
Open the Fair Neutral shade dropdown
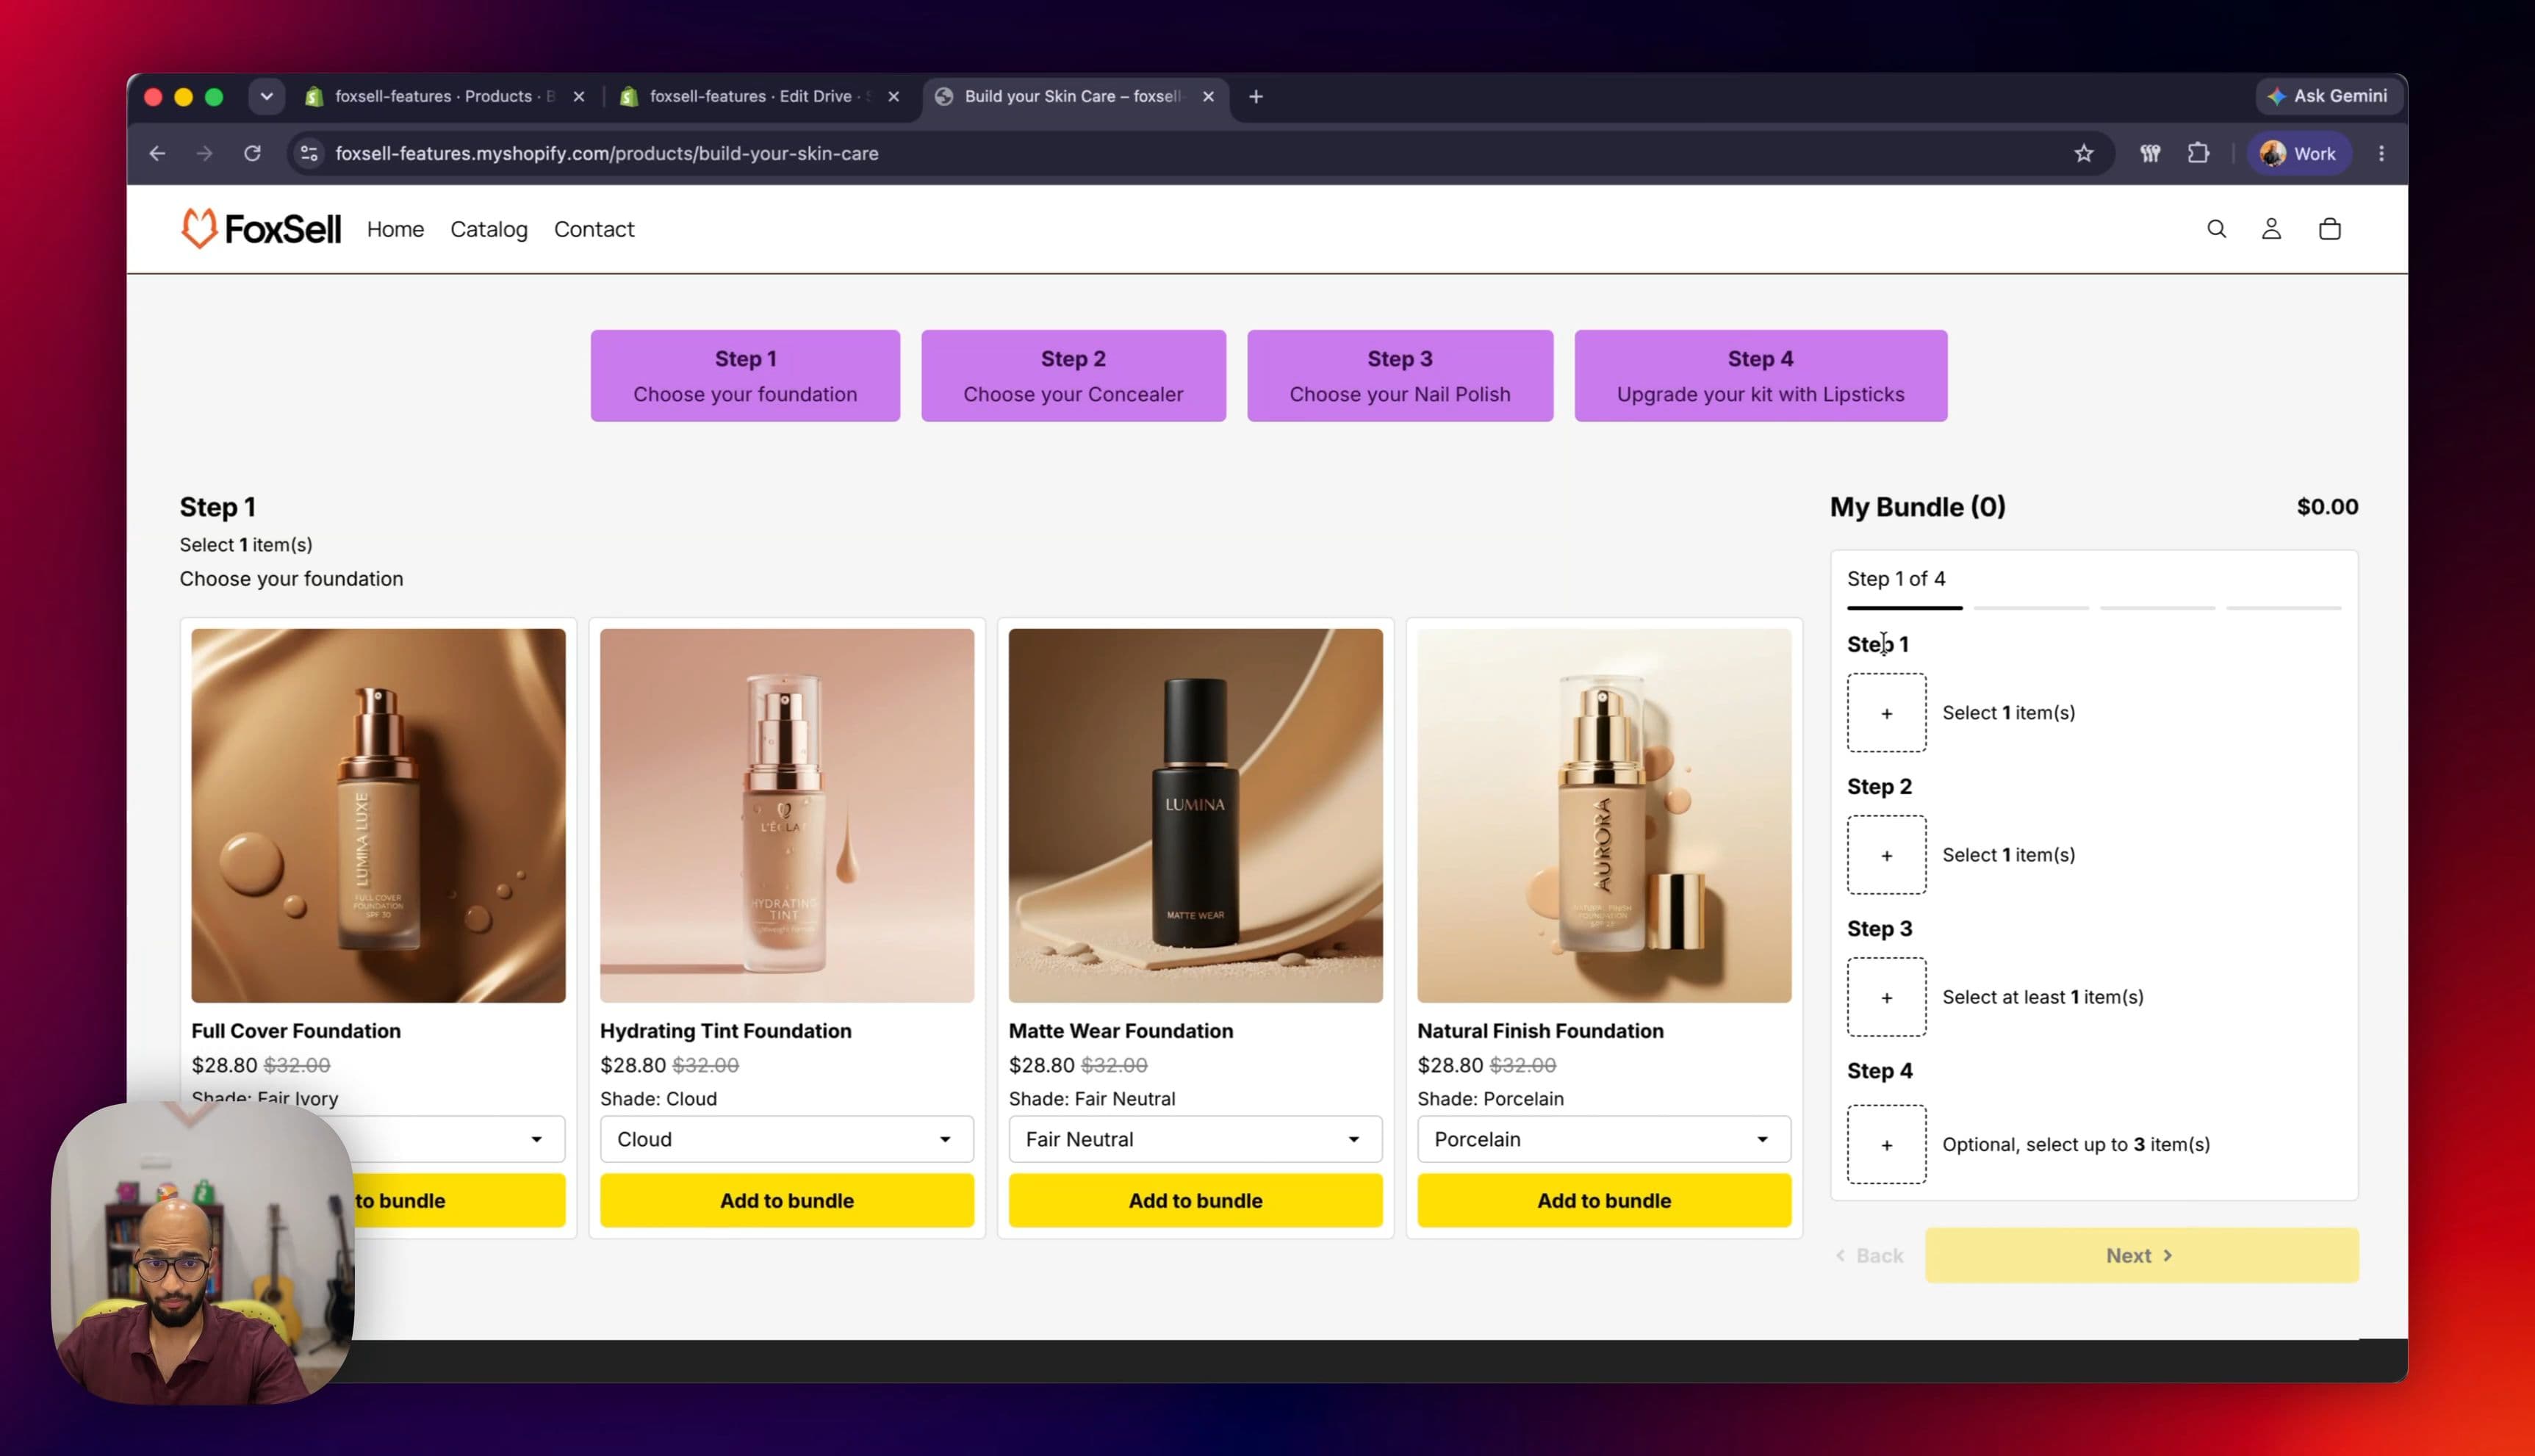[1195, 1139]
